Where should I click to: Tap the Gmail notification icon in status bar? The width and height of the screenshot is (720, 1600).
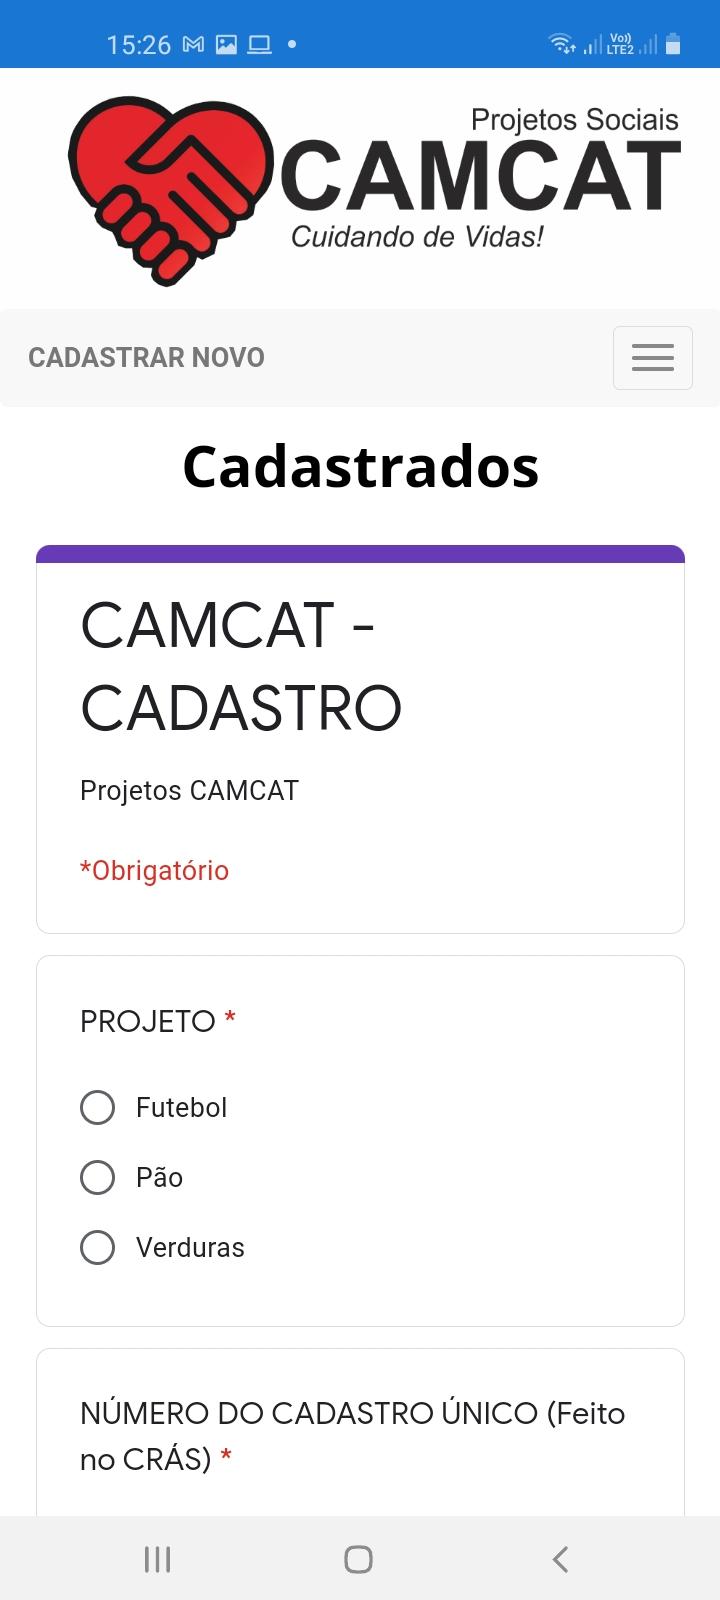[x=194, y=44]
